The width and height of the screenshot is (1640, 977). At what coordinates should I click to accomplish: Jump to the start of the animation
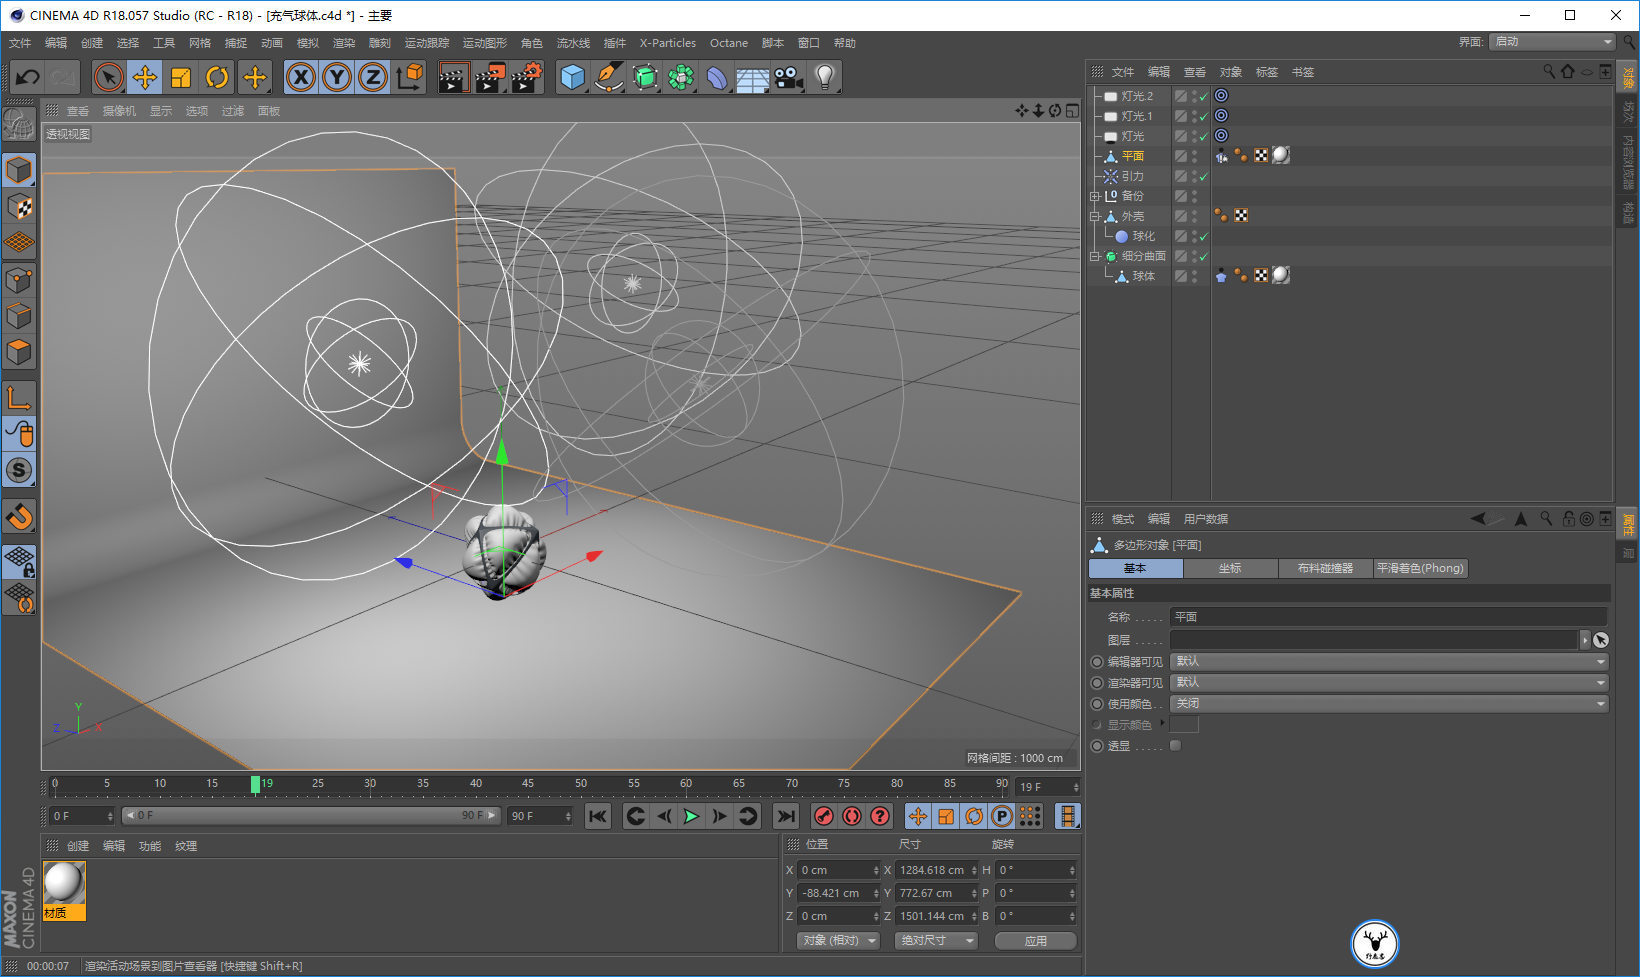(598, 816)
